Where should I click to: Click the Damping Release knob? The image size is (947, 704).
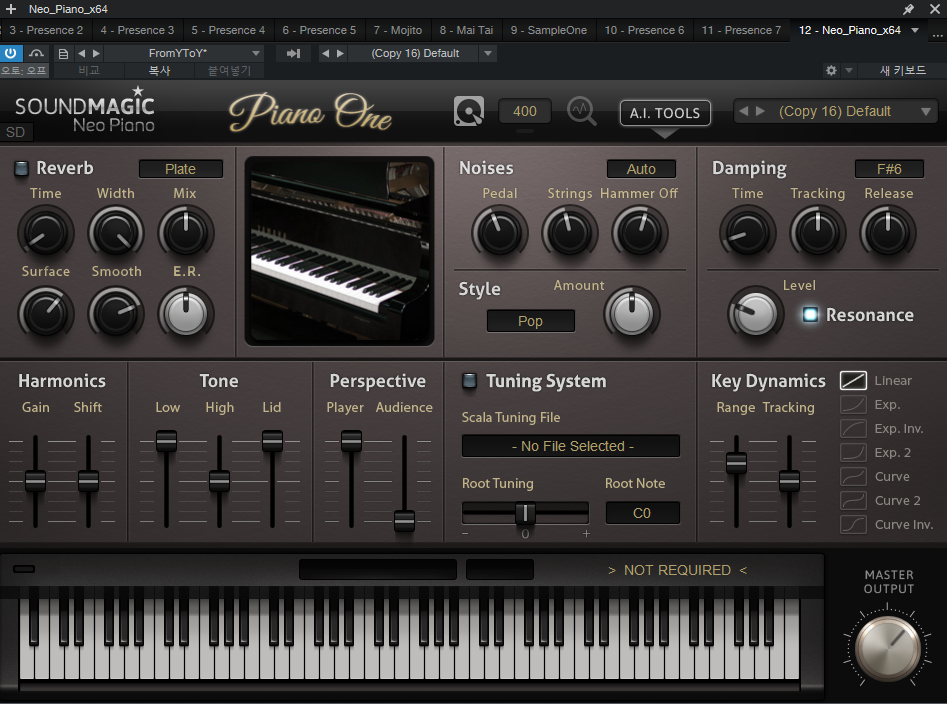[888, 233]
